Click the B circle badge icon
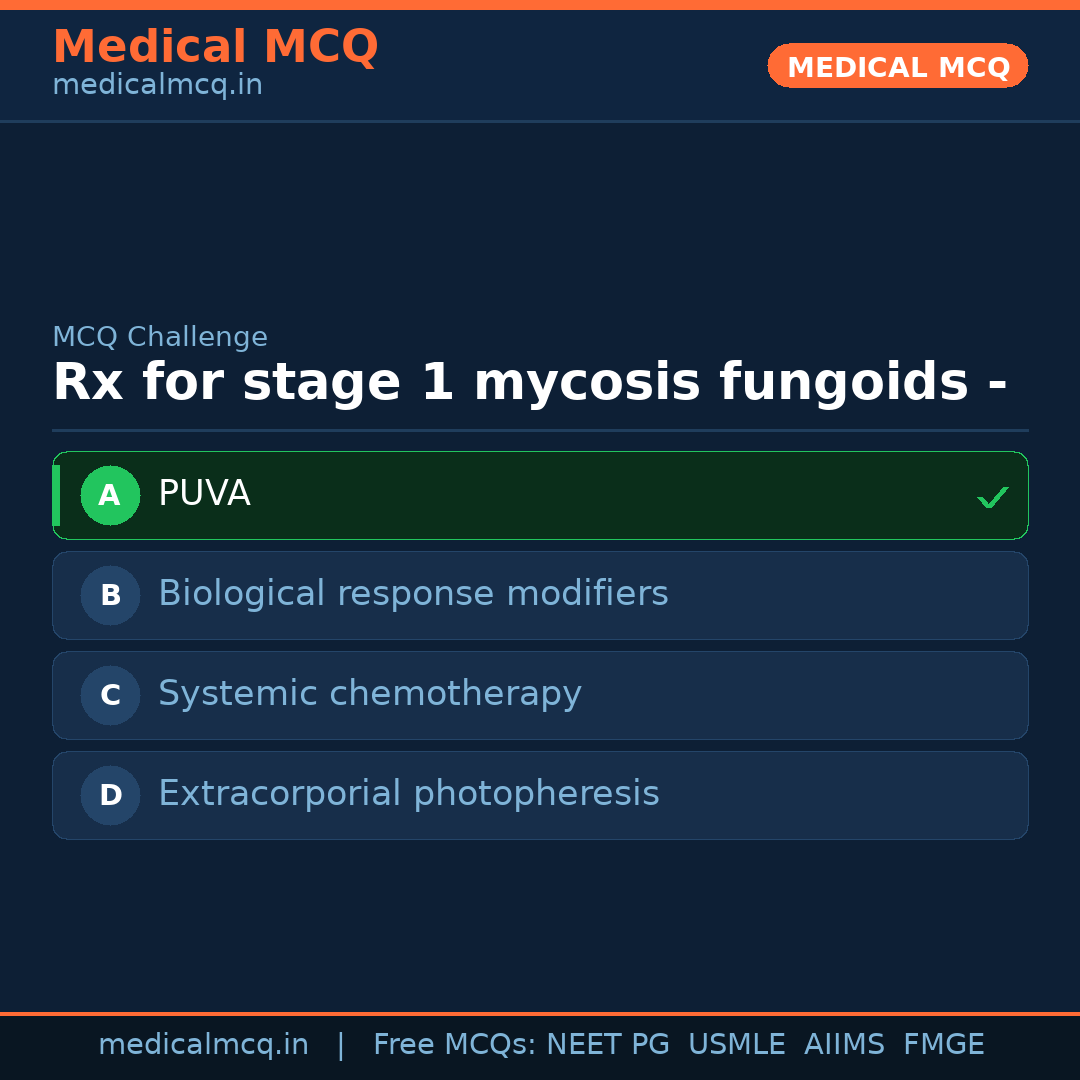1080x1080 pixels. 110,595
